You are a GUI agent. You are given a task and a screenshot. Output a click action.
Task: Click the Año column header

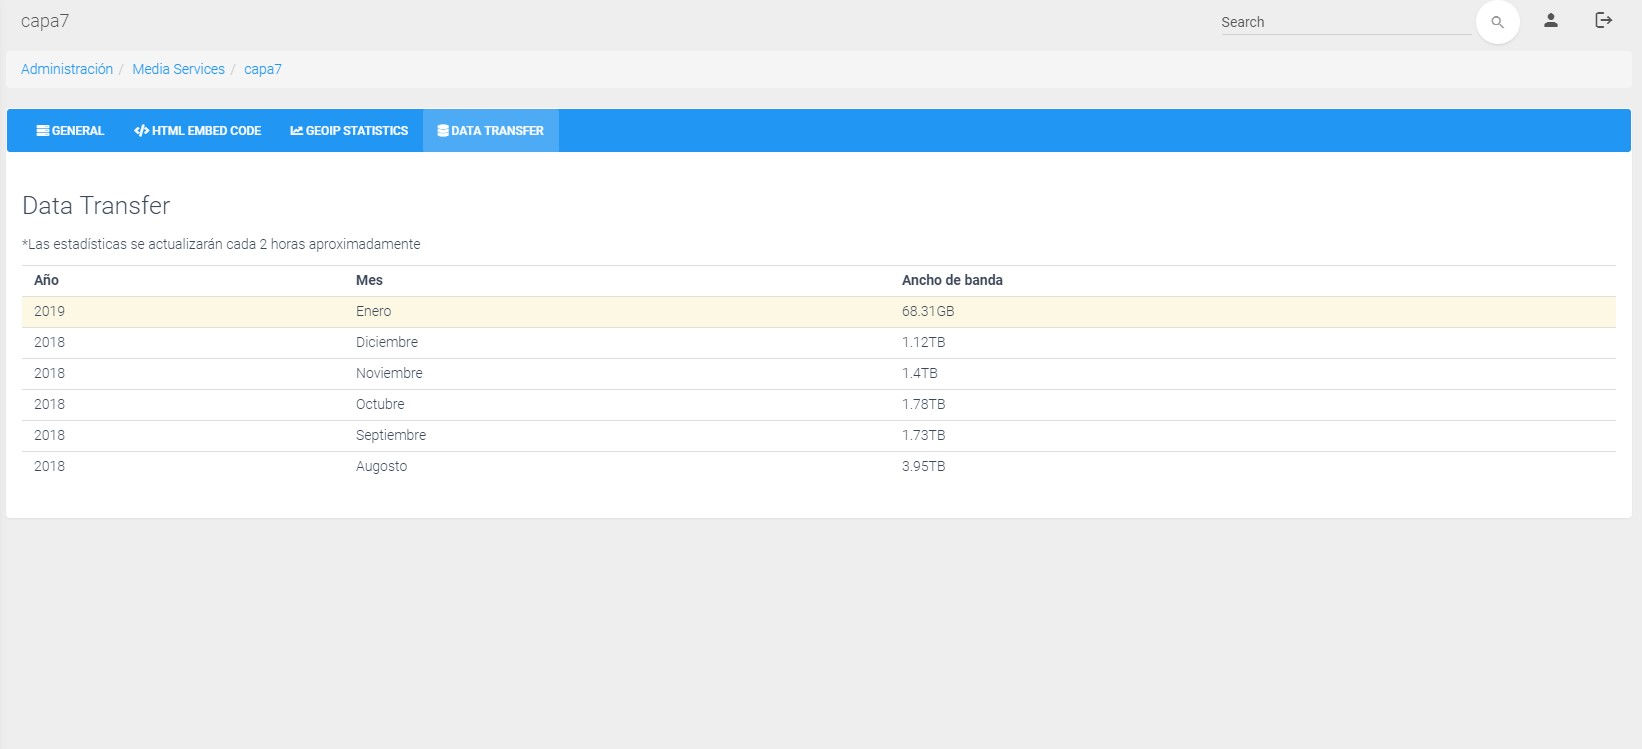point(46,280)
